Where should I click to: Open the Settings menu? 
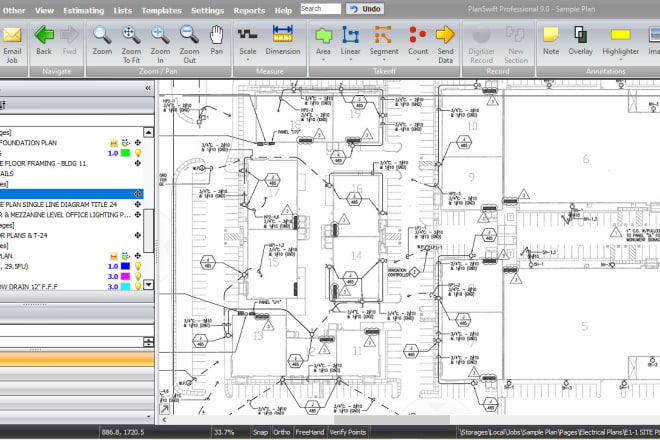(x=208, y=11)
